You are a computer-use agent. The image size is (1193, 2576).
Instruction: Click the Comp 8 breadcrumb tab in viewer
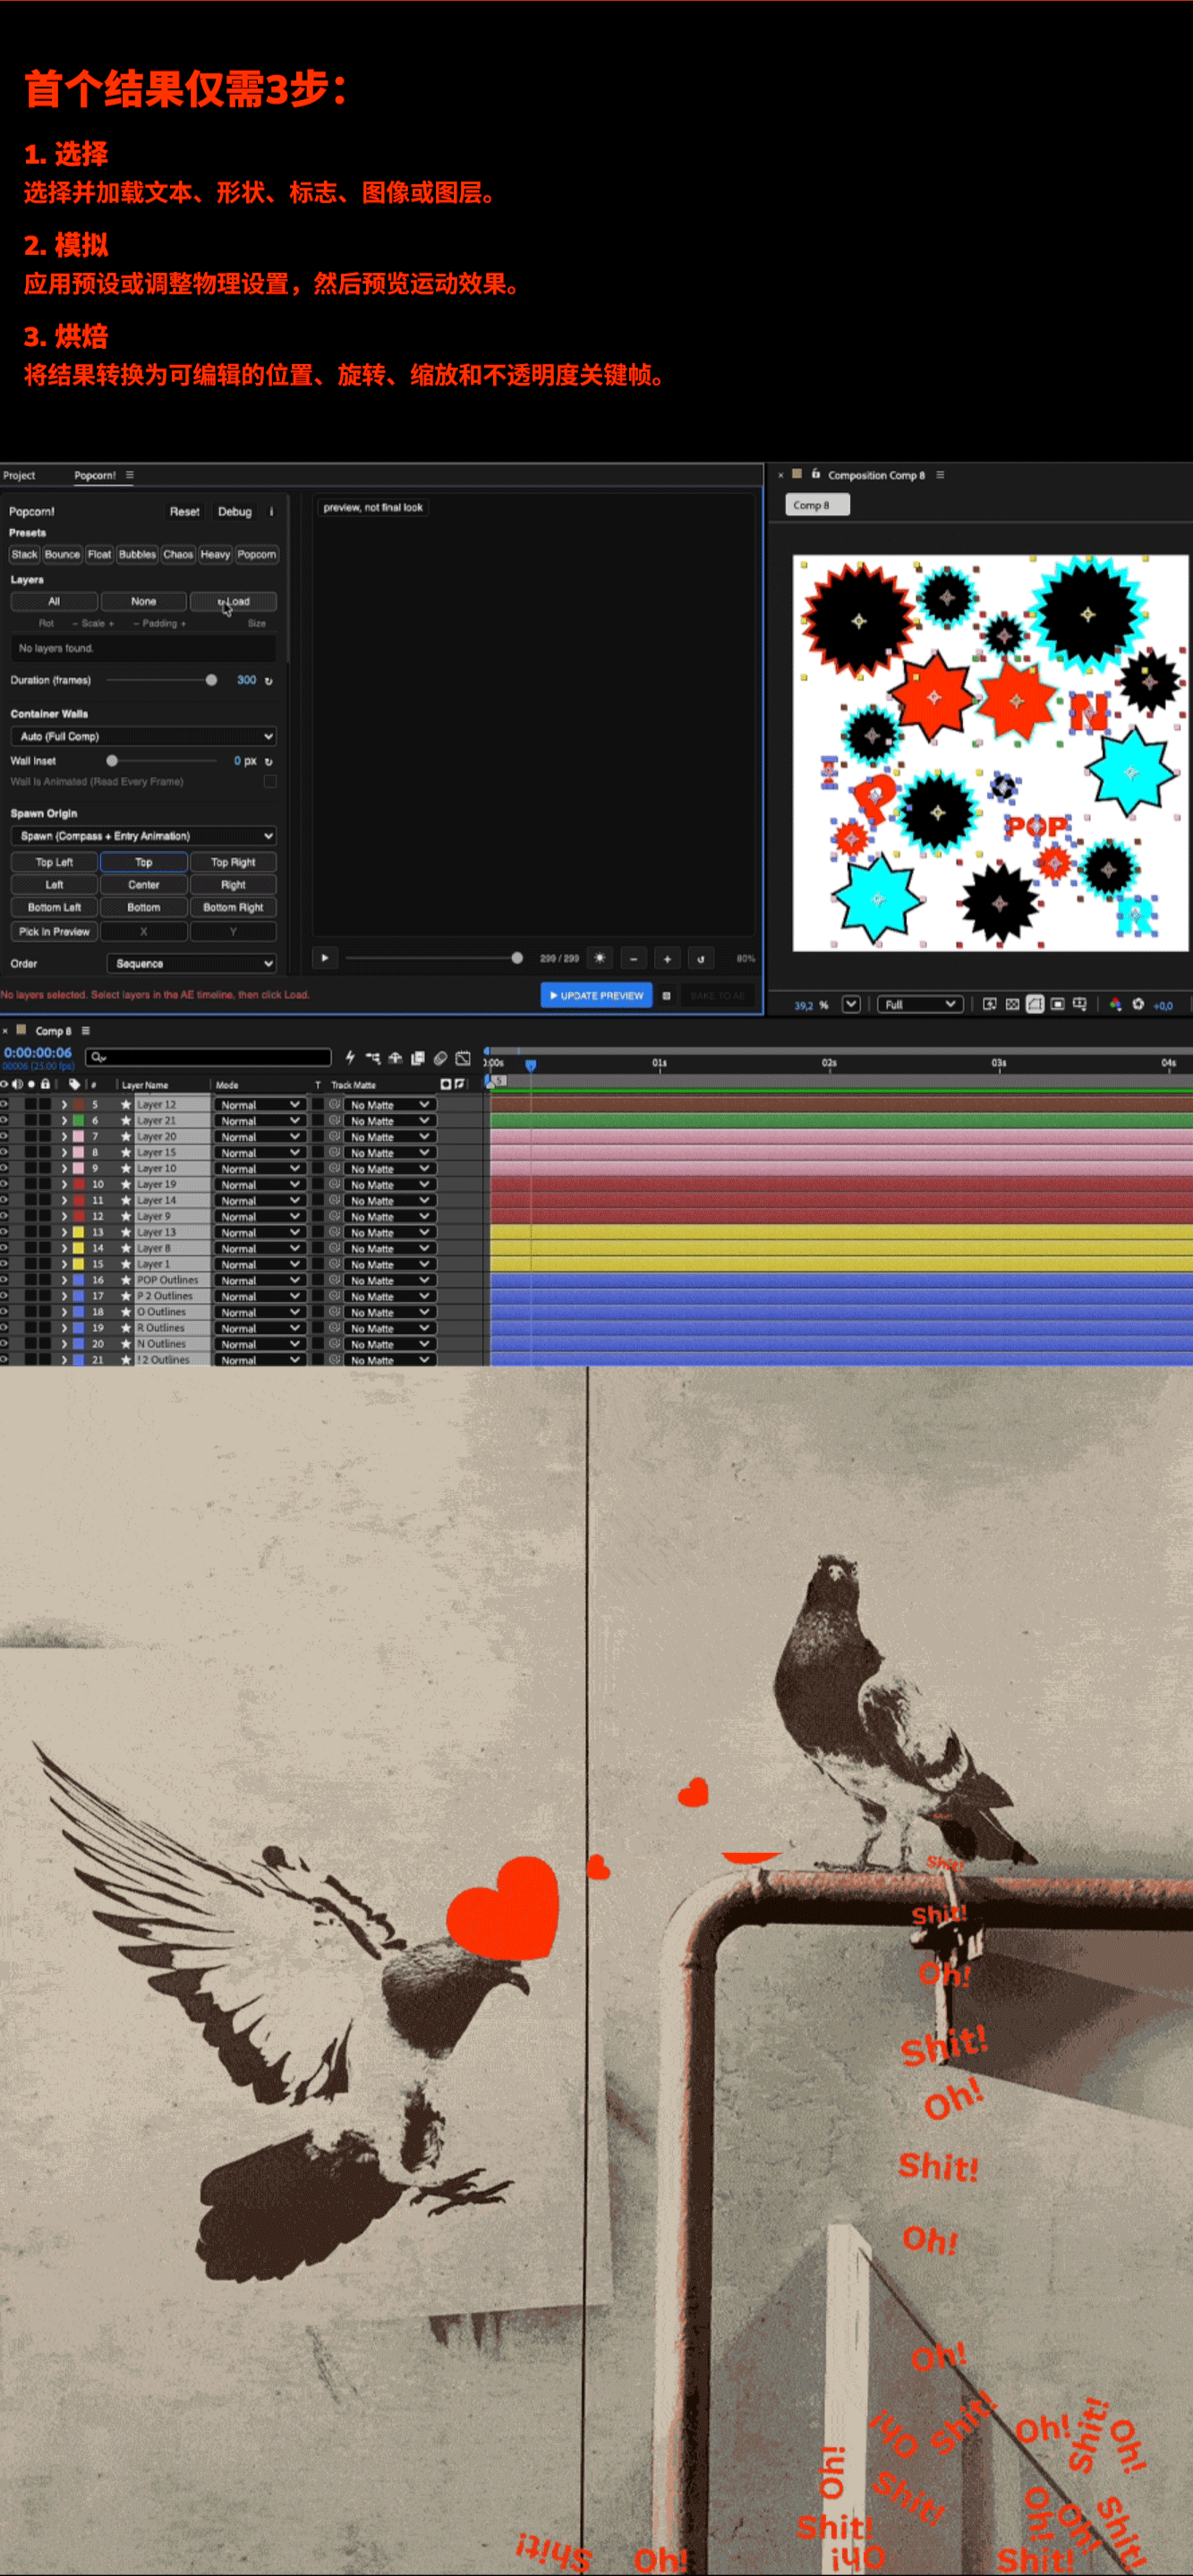click(x=817, y=505)
